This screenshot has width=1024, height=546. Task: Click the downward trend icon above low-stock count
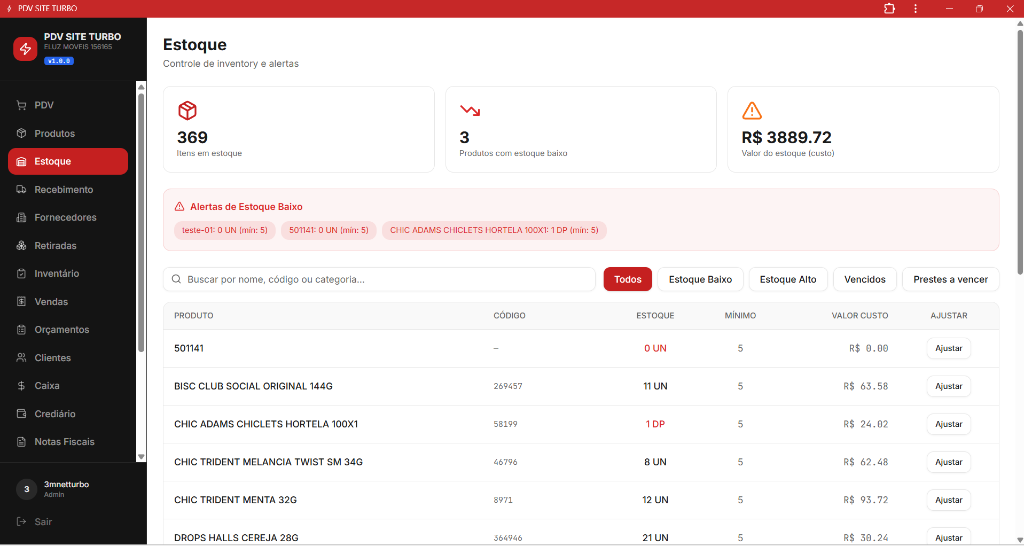(470, 110)
